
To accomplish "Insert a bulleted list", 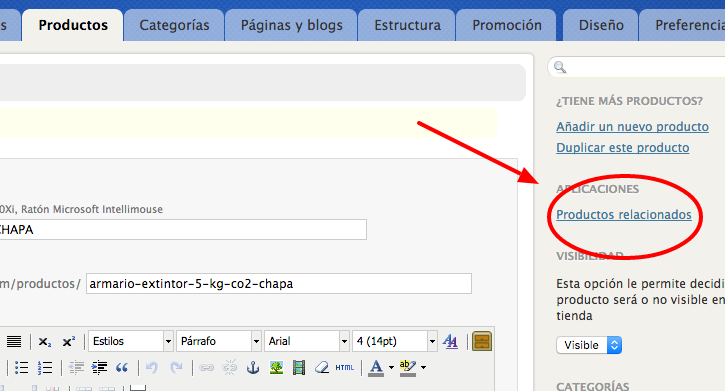I will pos(21,367).
